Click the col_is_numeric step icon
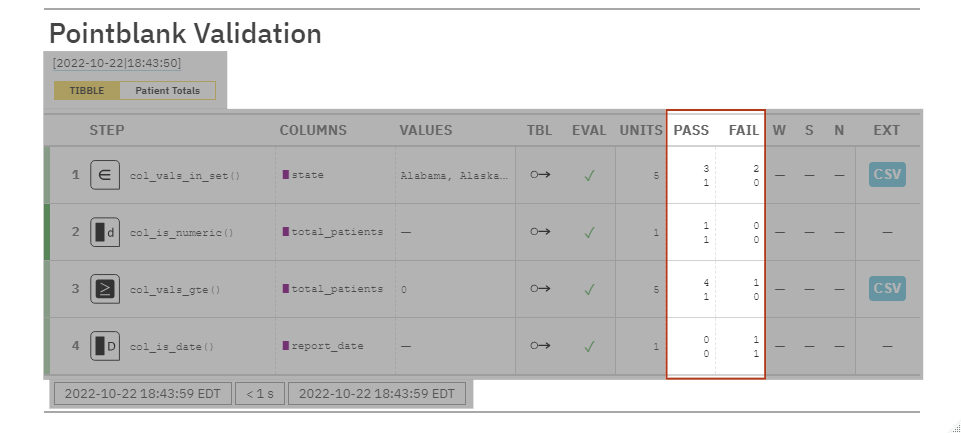Viewport: 961px width, 433px height. 104,232
